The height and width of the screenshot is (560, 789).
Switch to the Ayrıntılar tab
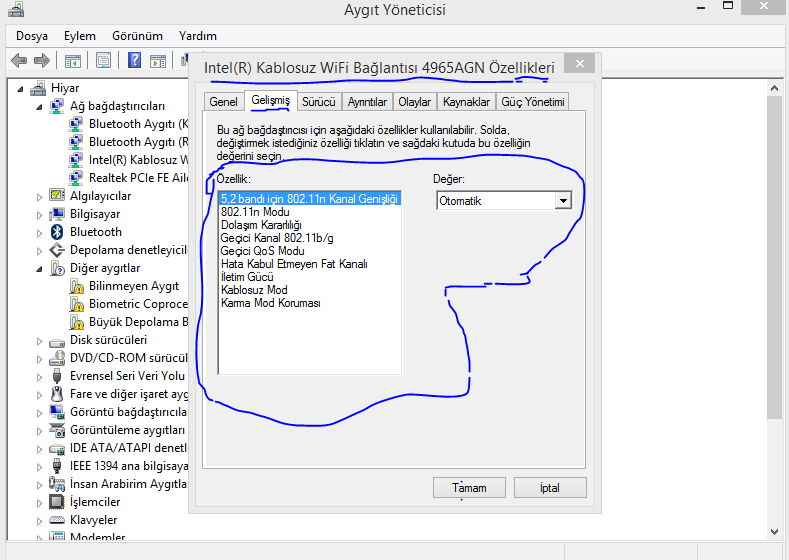367,102
